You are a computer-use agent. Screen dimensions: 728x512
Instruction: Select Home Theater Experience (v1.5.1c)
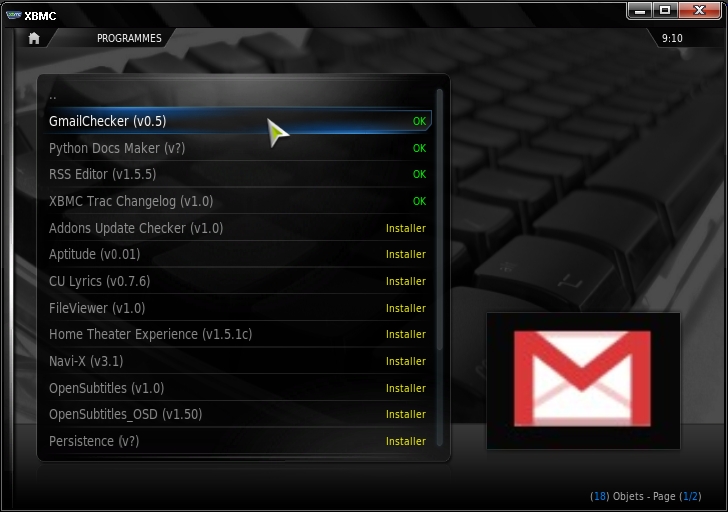[x=238, y=334]
